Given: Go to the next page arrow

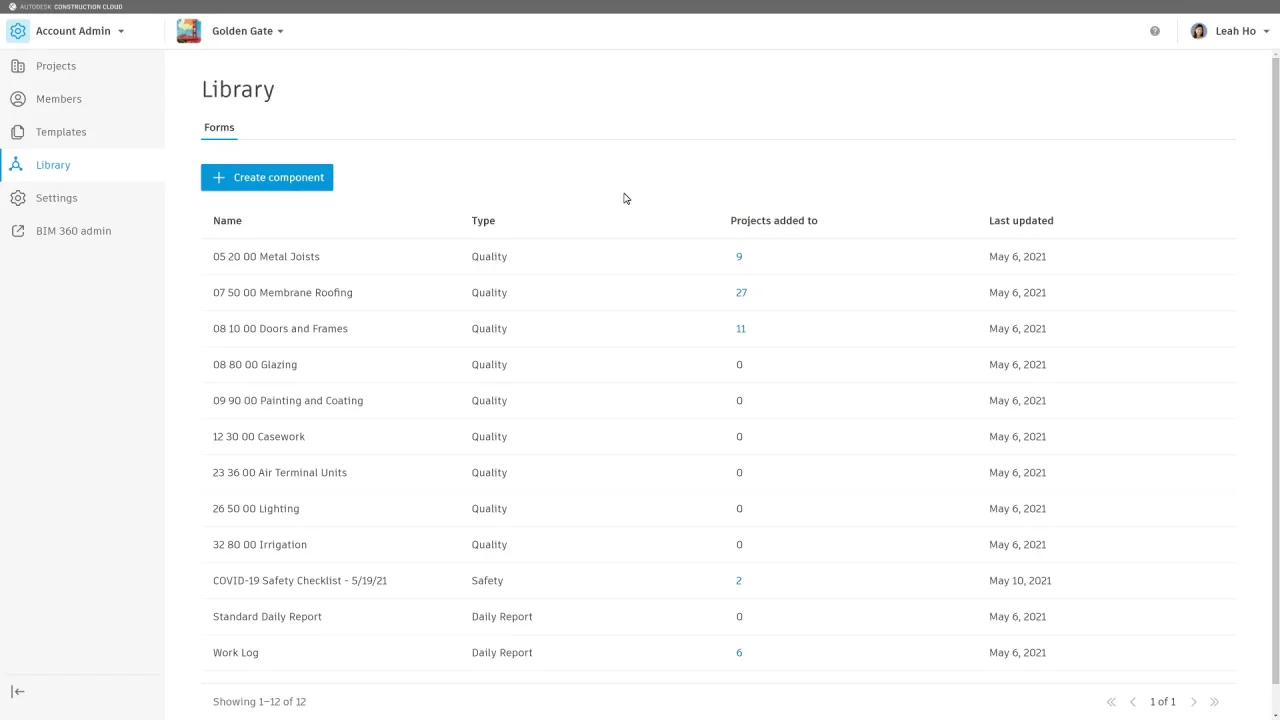Looking at the screenshot, I should (x=1193, y=702).
